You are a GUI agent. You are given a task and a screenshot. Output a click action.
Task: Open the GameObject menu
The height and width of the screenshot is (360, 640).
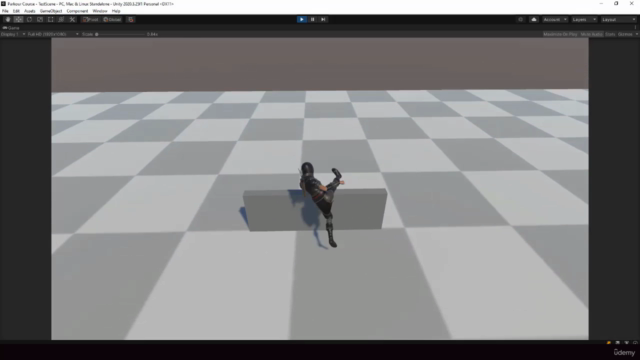(51, 11)
